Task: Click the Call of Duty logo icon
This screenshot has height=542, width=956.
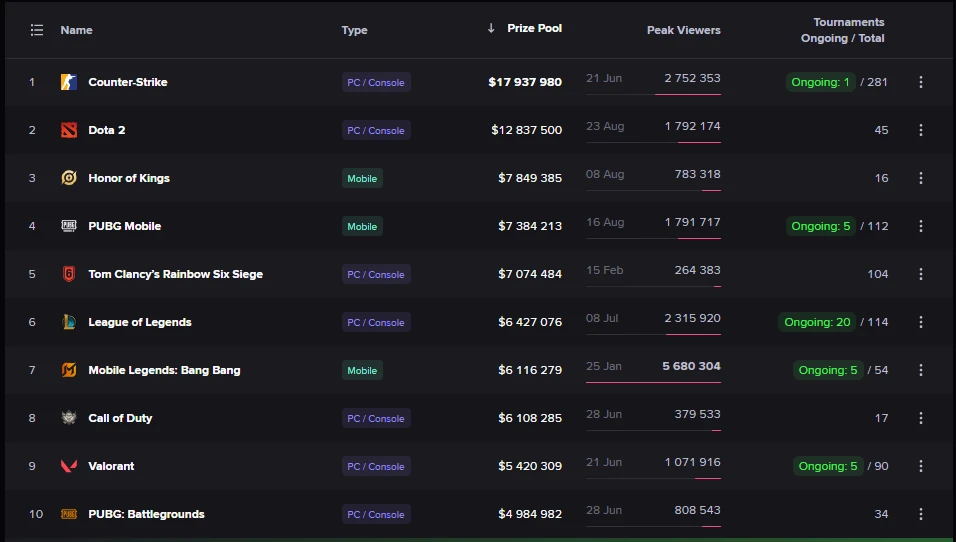Action: point(69,418)
